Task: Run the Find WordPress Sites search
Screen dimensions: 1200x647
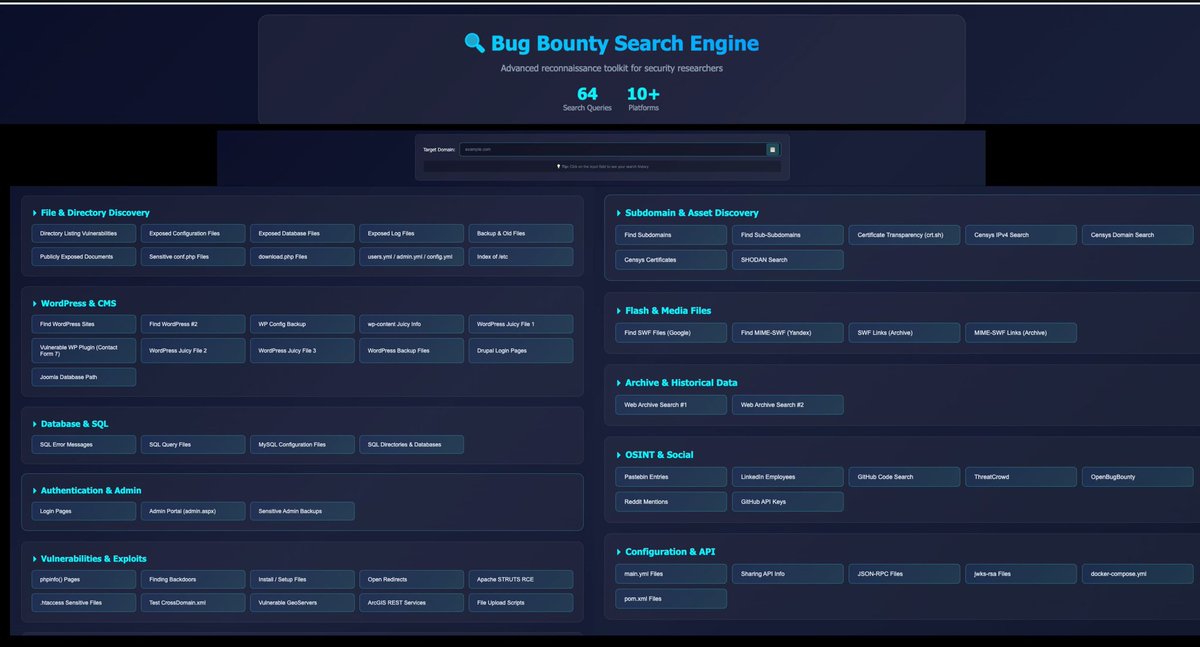Action: (x=83, y=324)
